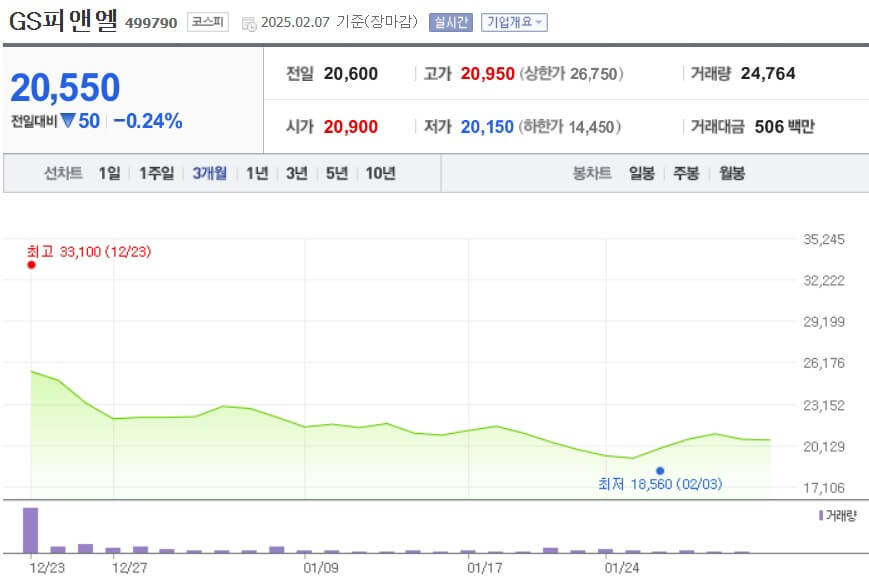Click the blue lowest price dot marker
Screen dimensions: 869x578
point(660,471)
